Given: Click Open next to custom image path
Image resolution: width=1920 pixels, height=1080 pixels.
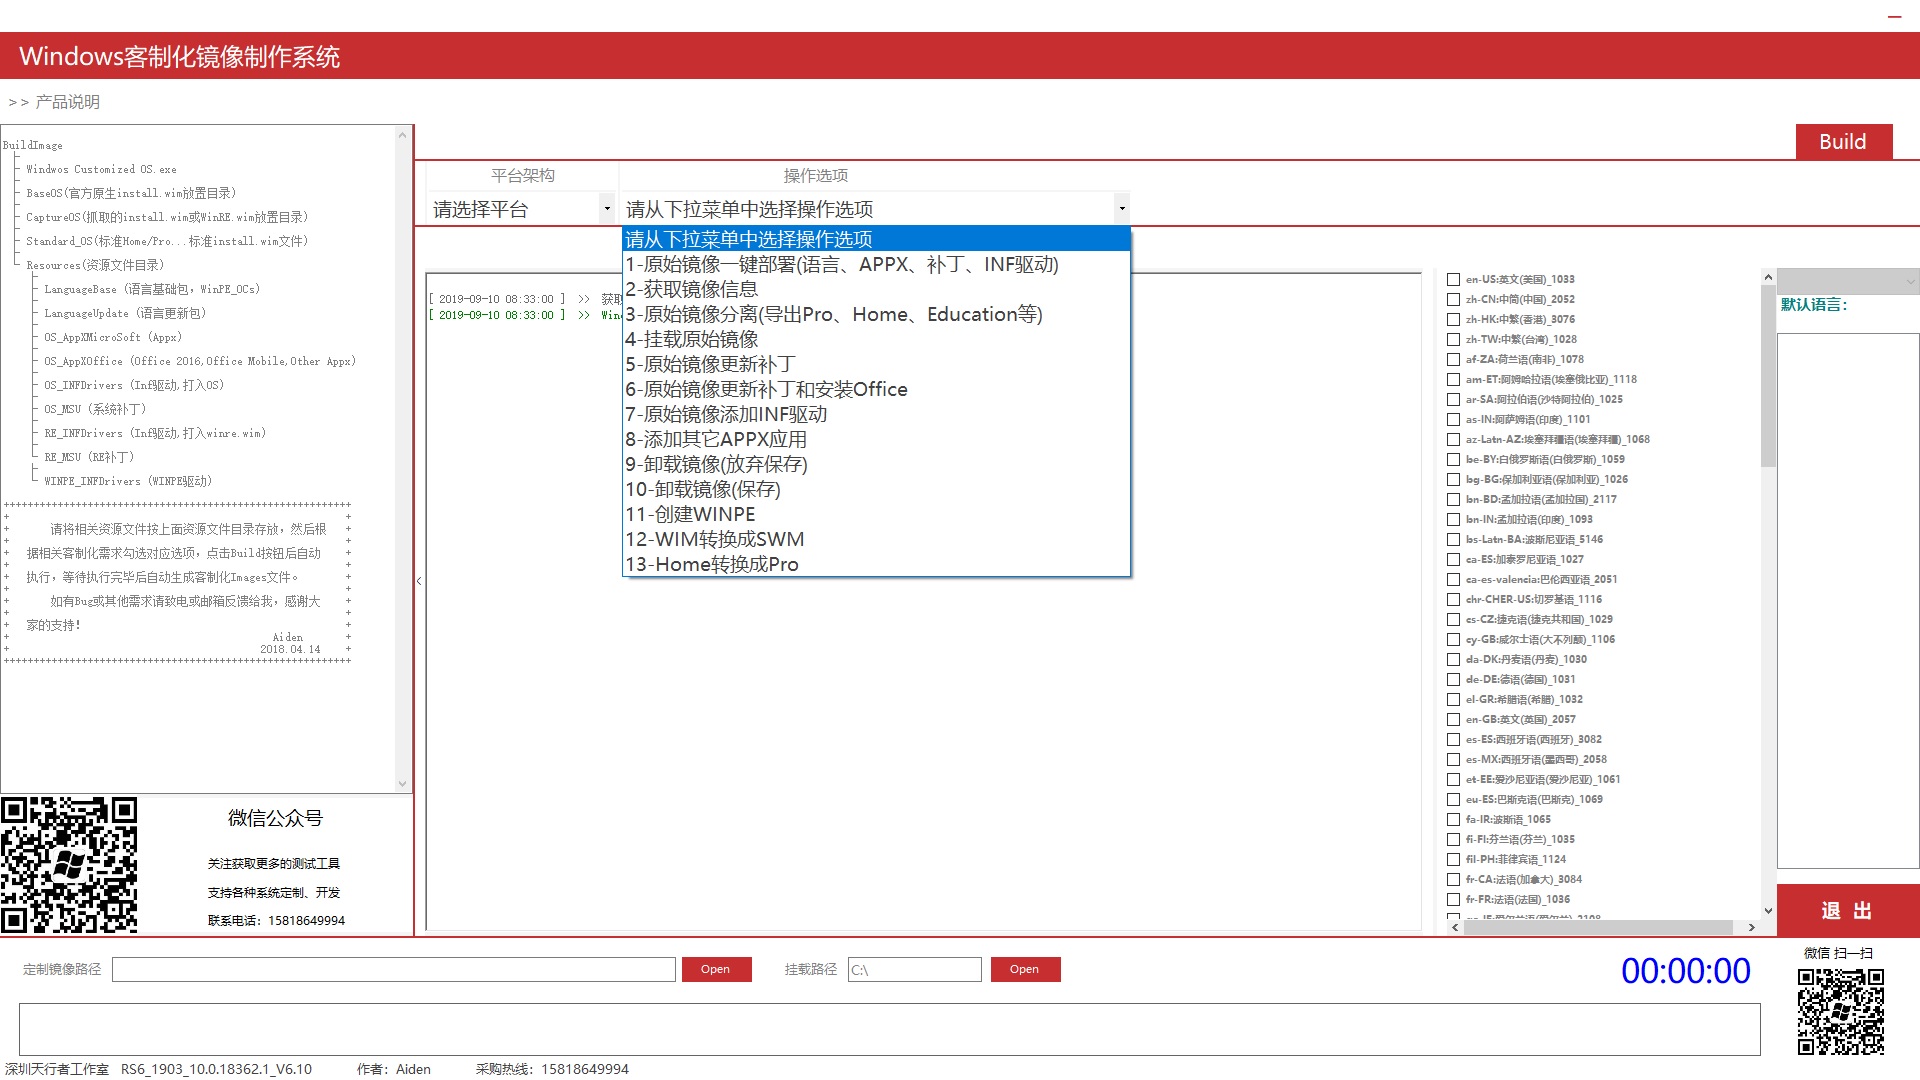Looking at the screenshot, I should click(716, 969).
